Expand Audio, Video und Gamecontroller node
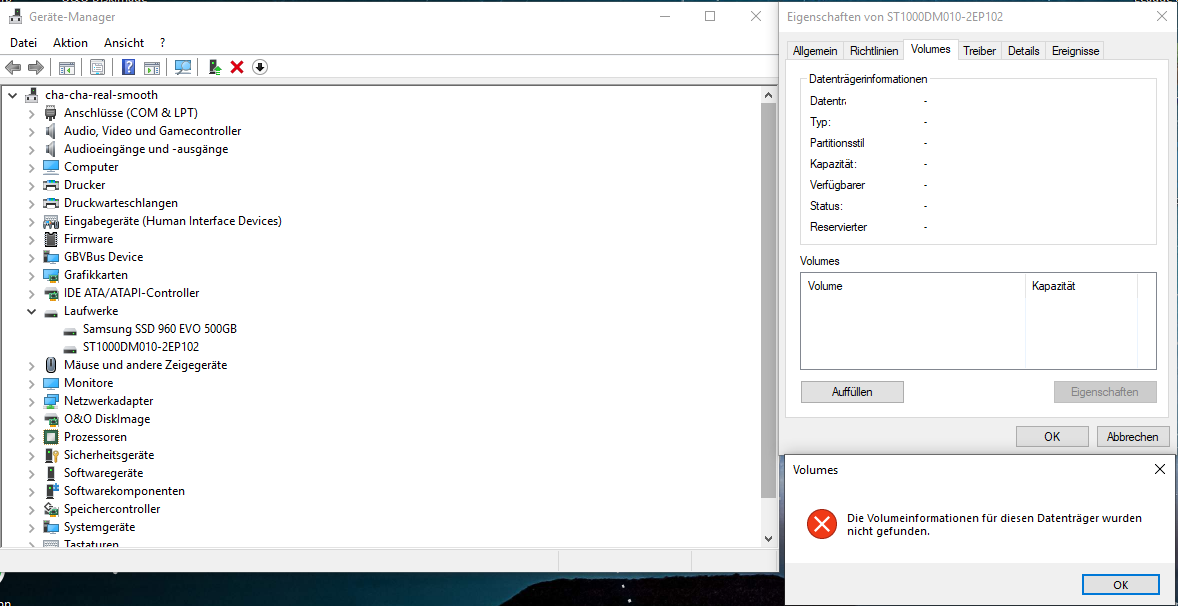 pyautogui.click(x=31, y=131)
